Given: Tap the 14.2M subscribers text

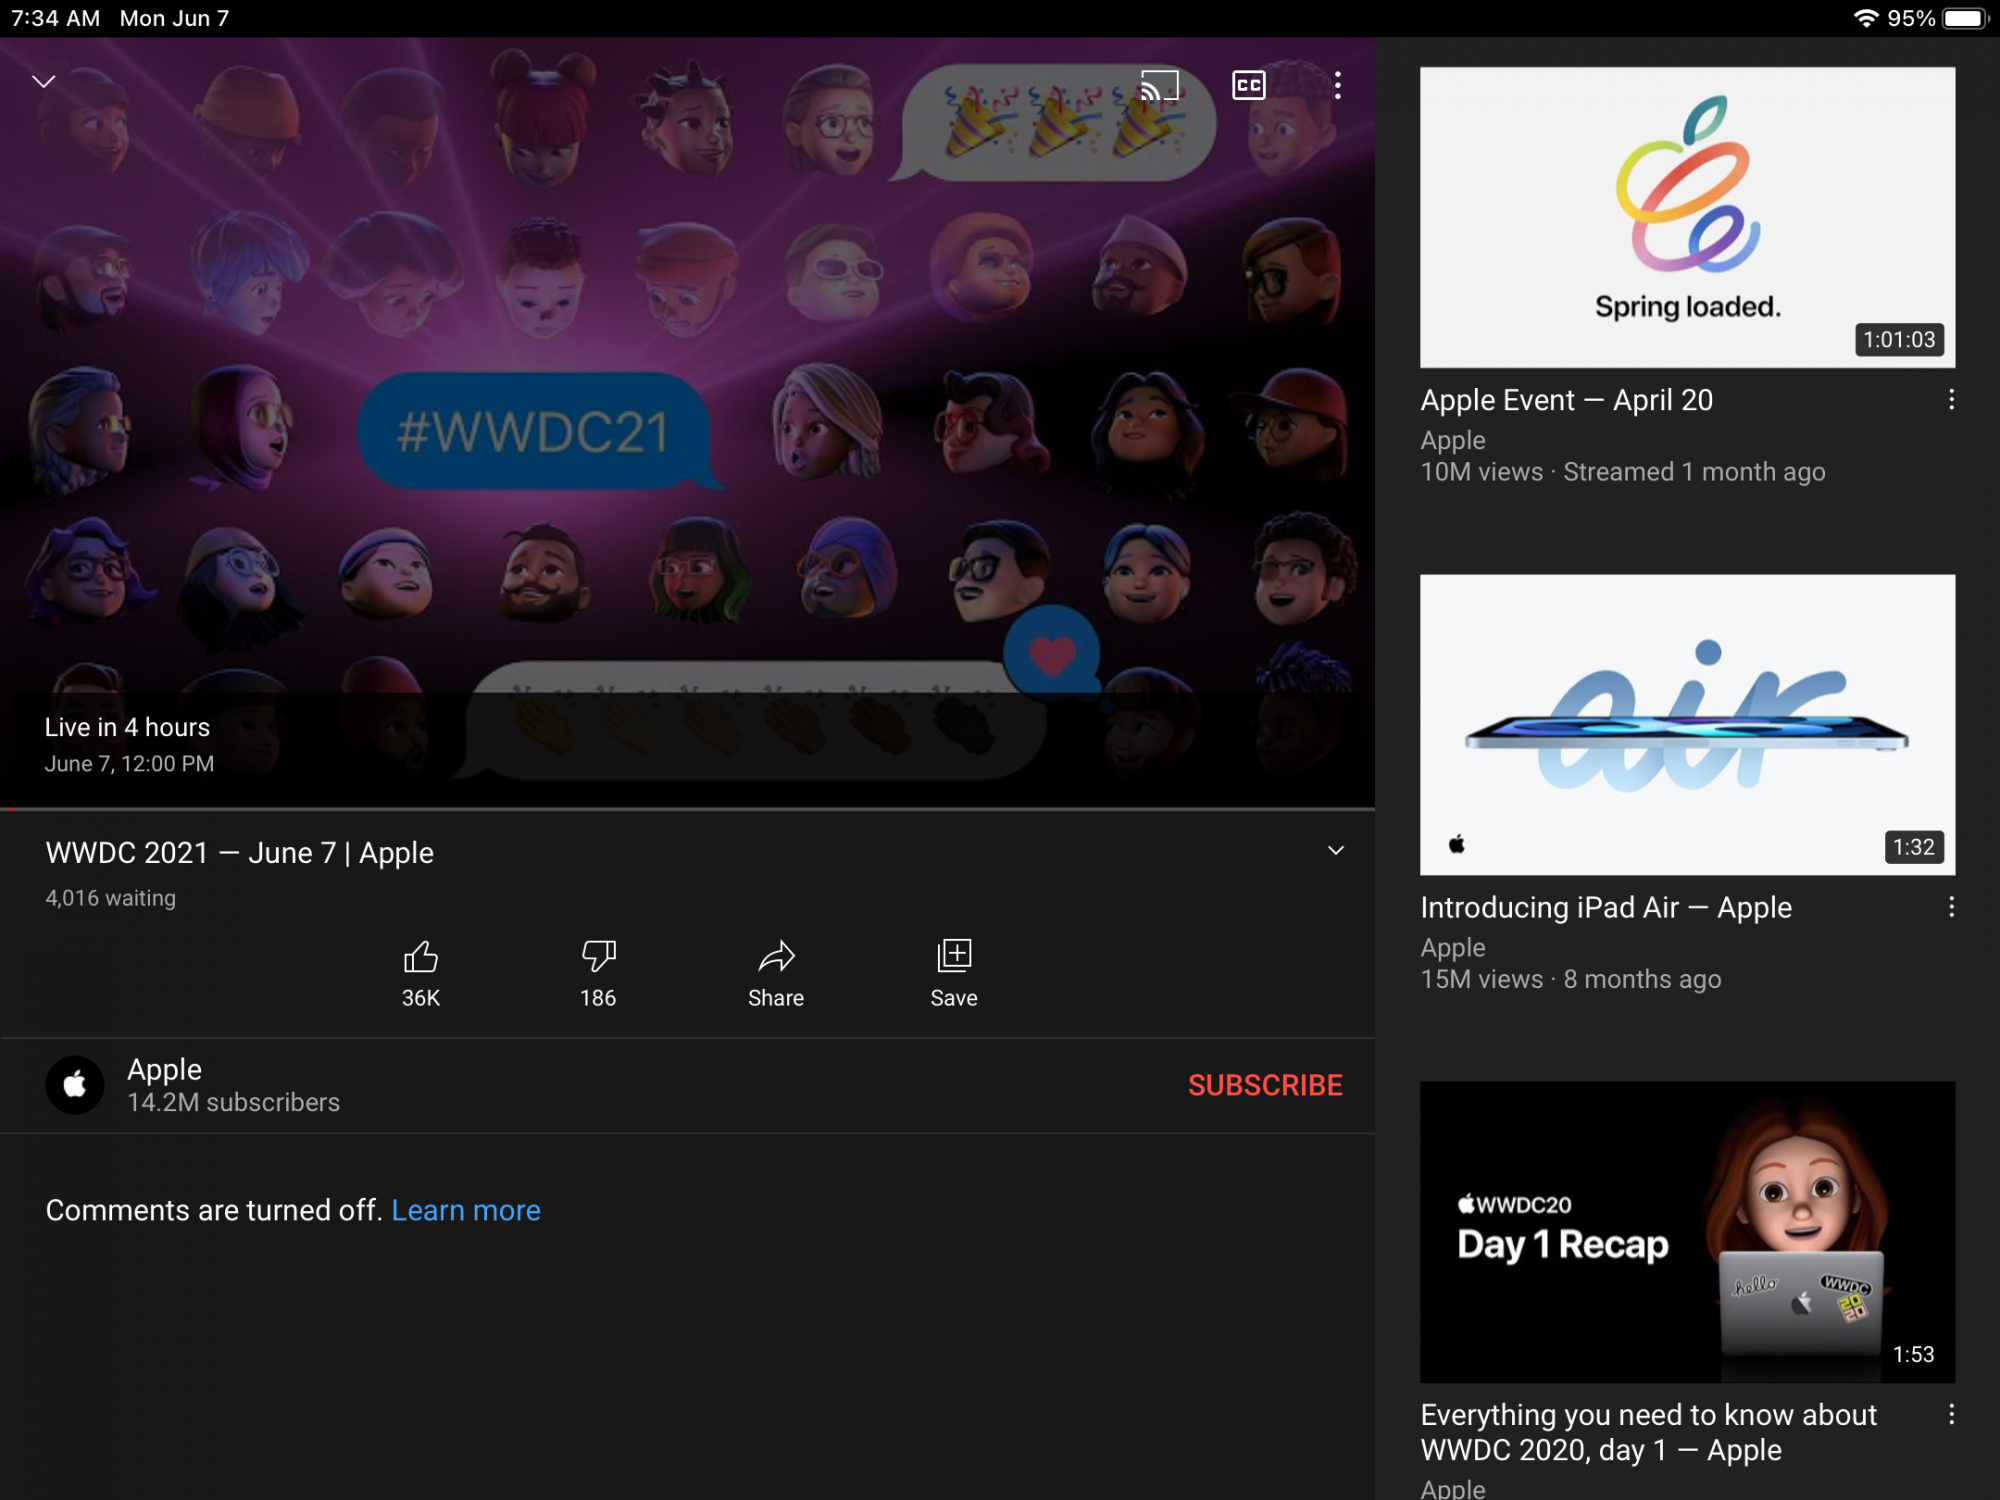Looking at the screenshot, I should (233, 1102).
